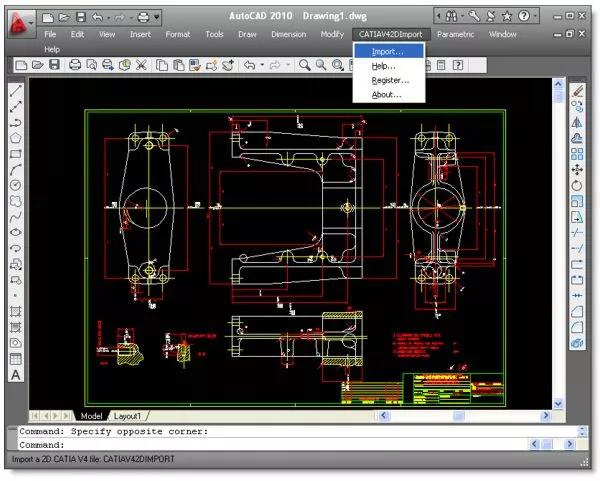The image size is (600, 481).
Task: Select the Rectangle draw tool
Action: tap(16, 154)
